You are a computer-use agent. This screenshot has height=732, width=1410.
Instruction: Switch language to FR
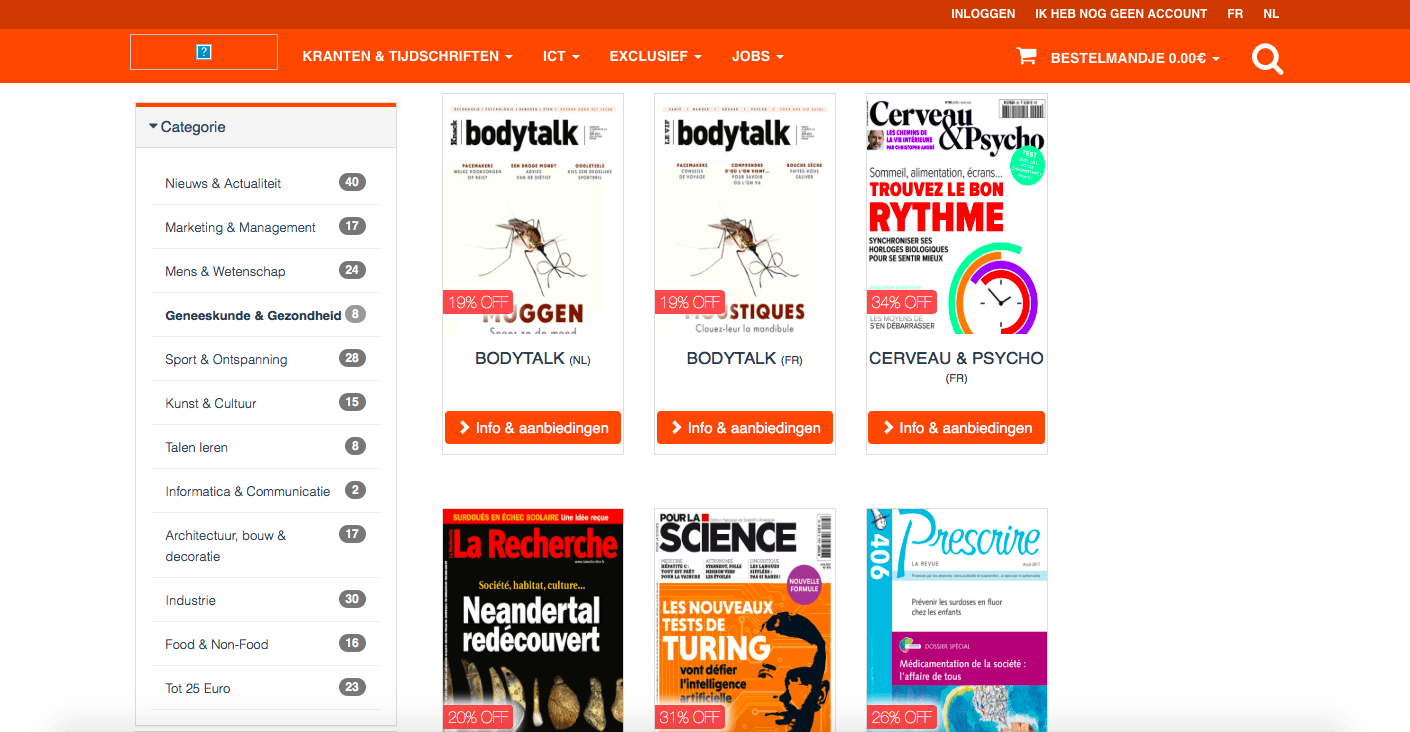pyautogui.click(x=1235, y=14)
